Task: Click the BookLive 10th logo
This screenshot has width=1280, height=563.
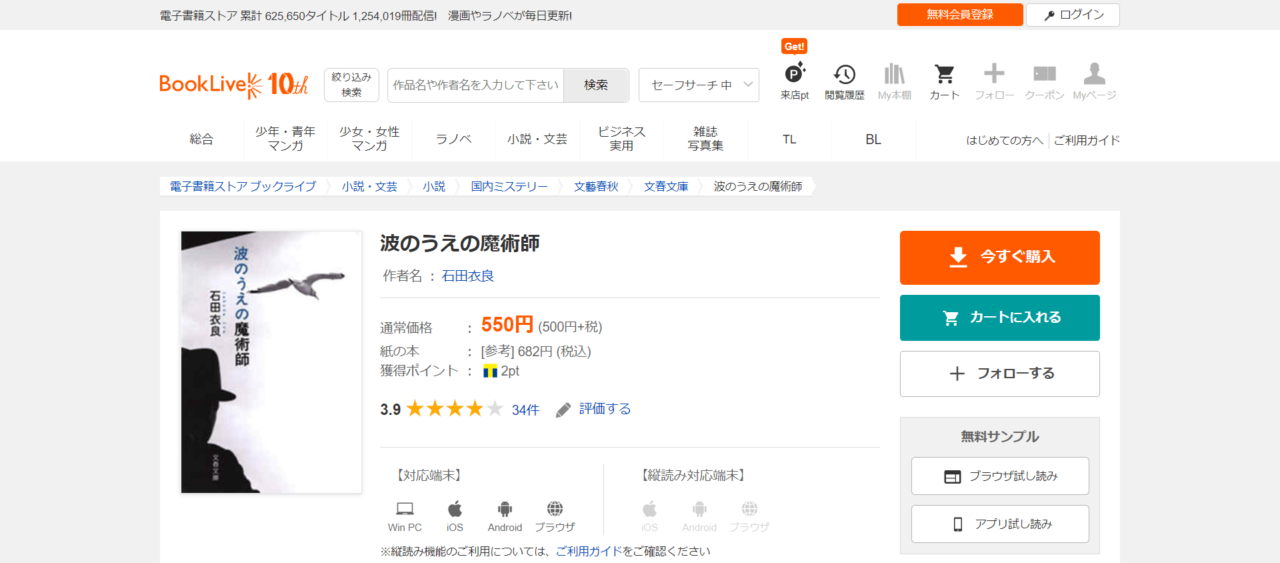Action: (x=233, y=85)
